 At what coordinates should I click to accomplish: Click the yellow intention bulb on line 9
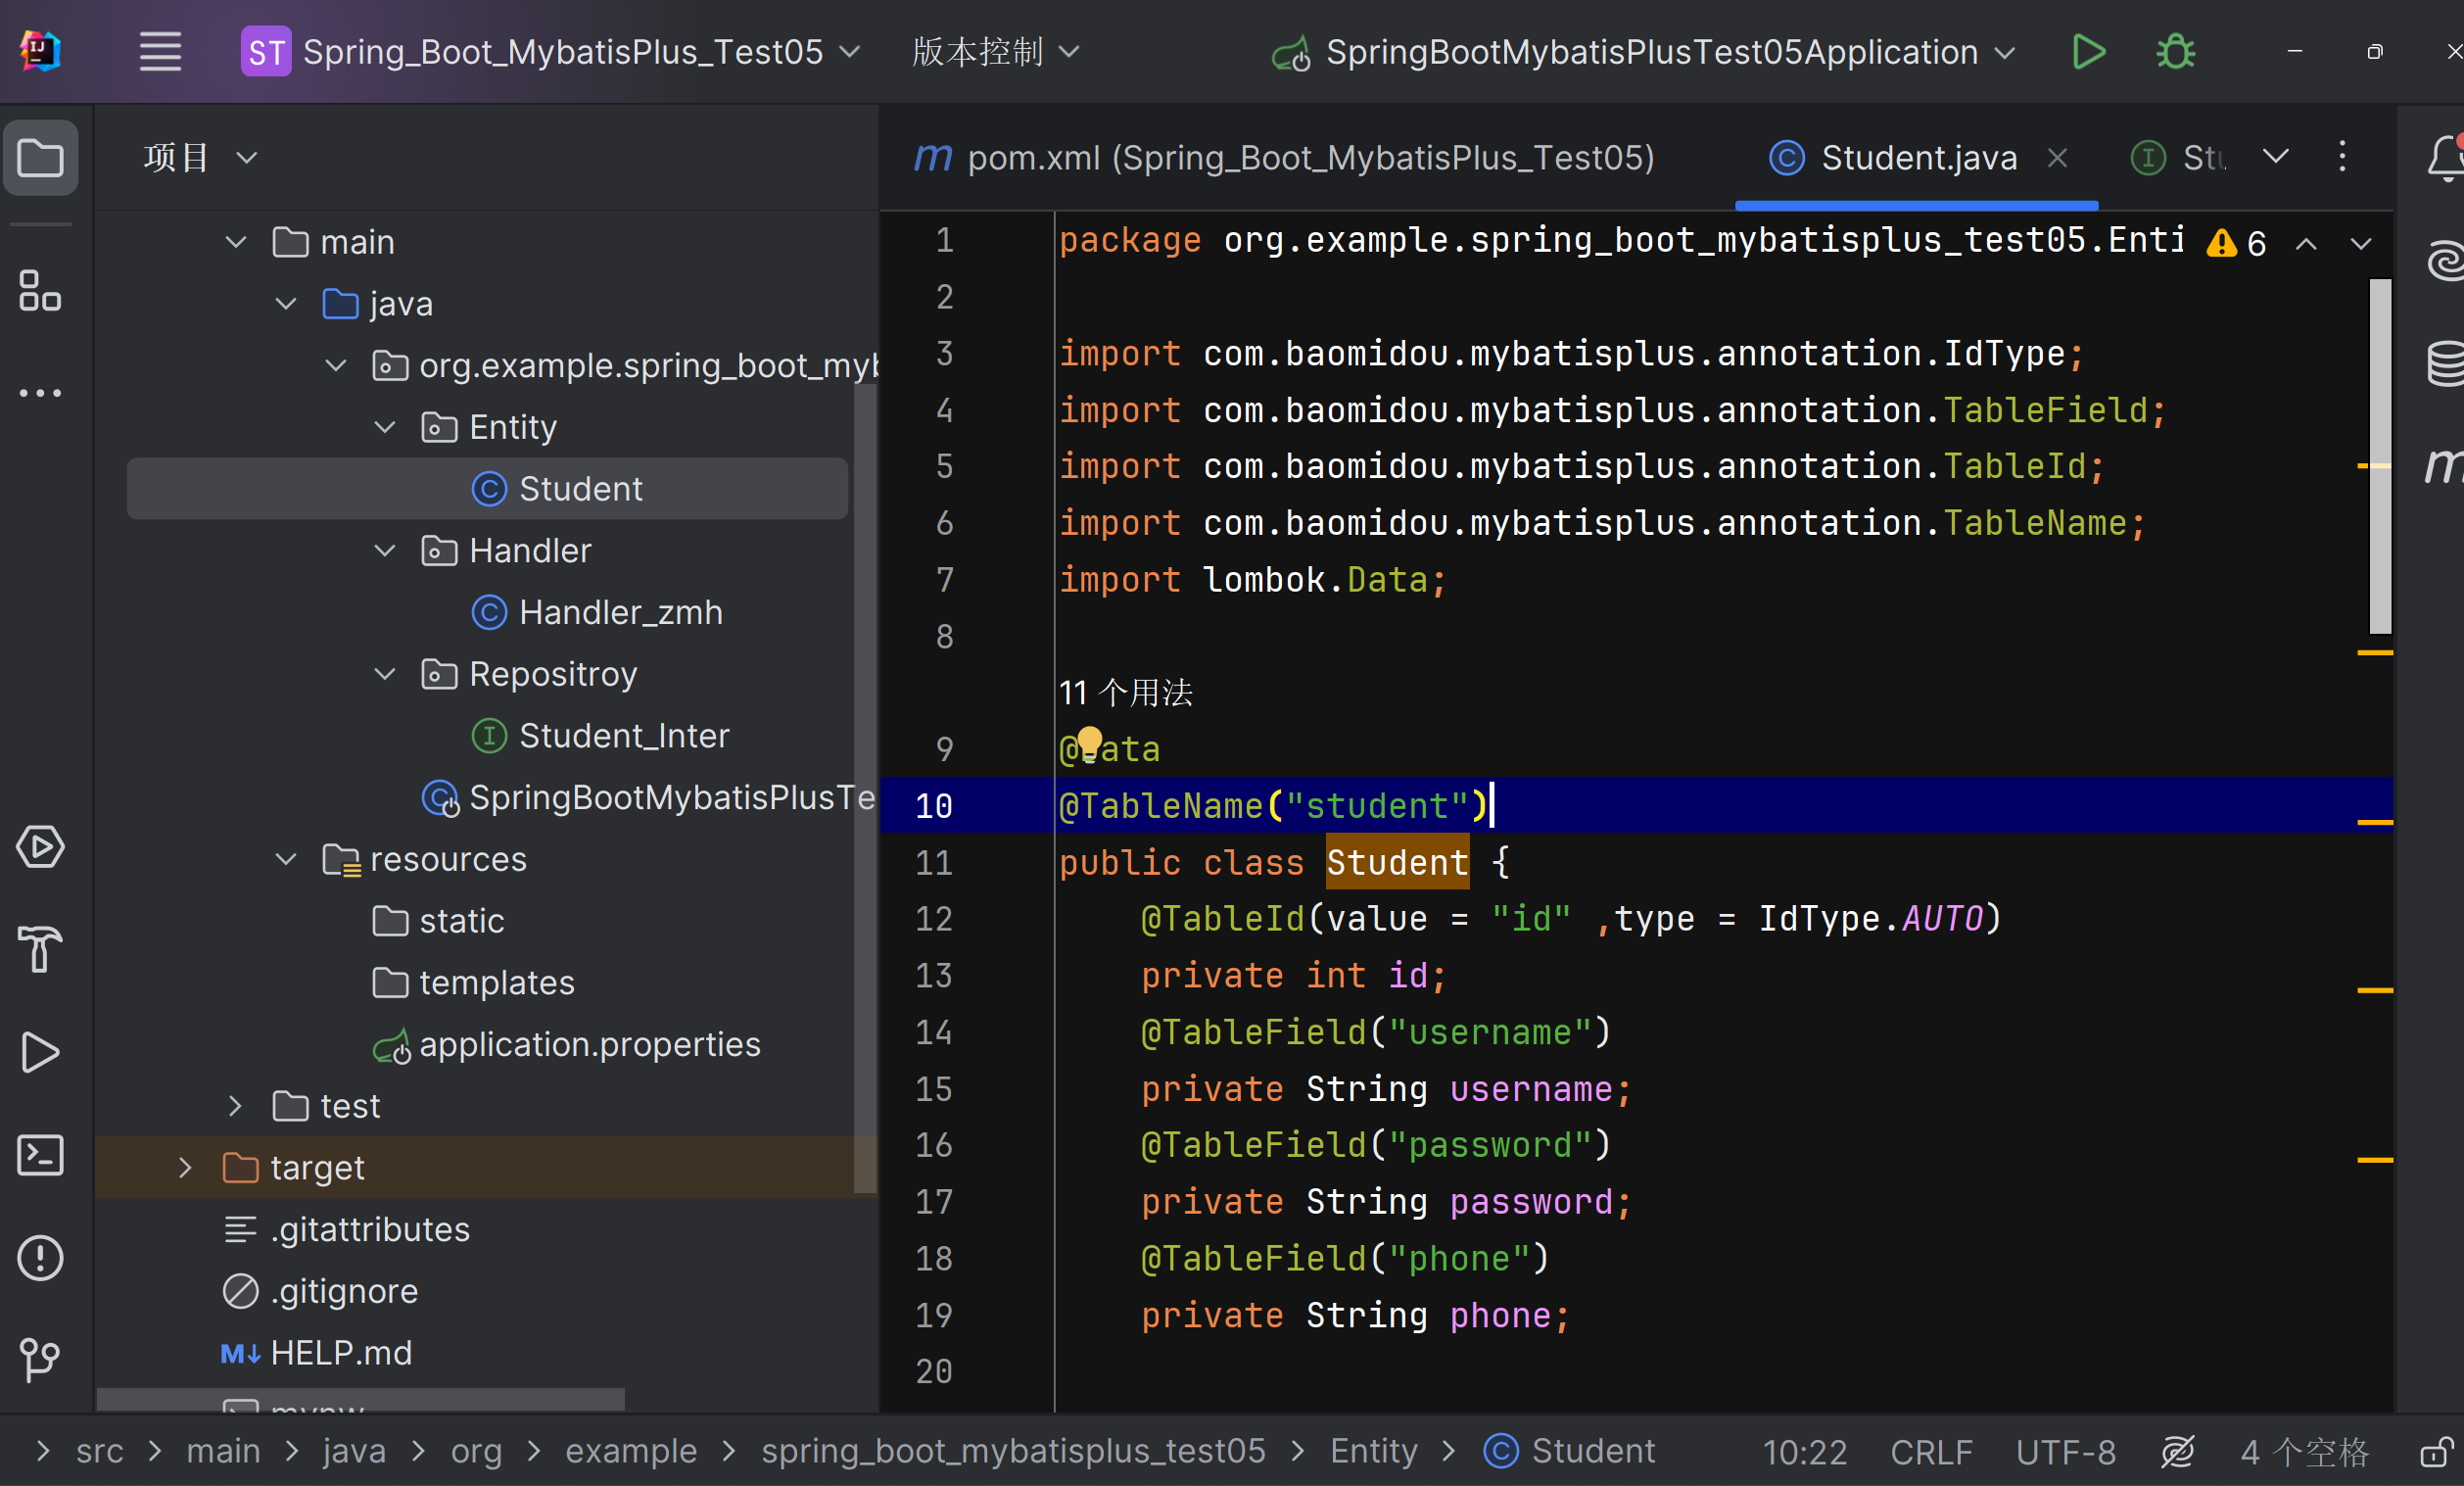point(1089,742)
